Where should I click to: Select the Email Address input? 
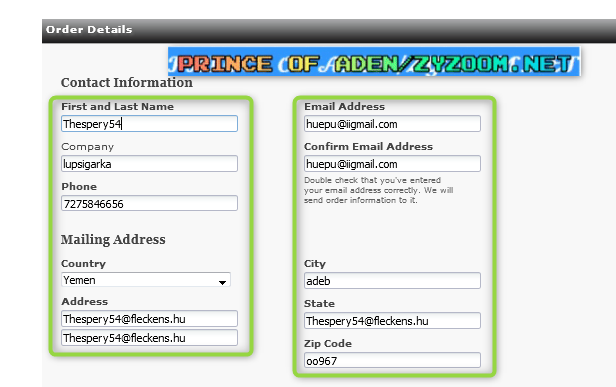coord(392,124)
